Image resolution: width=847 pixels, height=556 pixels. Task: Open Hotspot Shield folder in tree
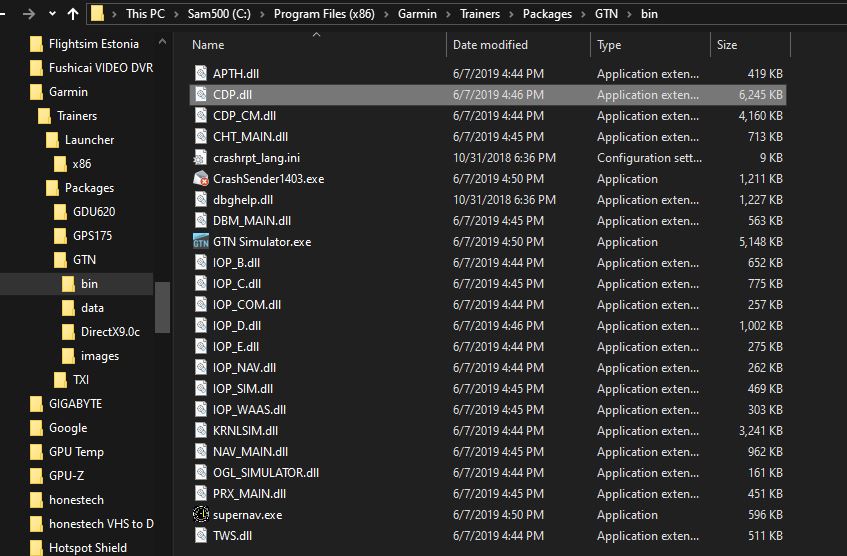click(x=88, y=547)
